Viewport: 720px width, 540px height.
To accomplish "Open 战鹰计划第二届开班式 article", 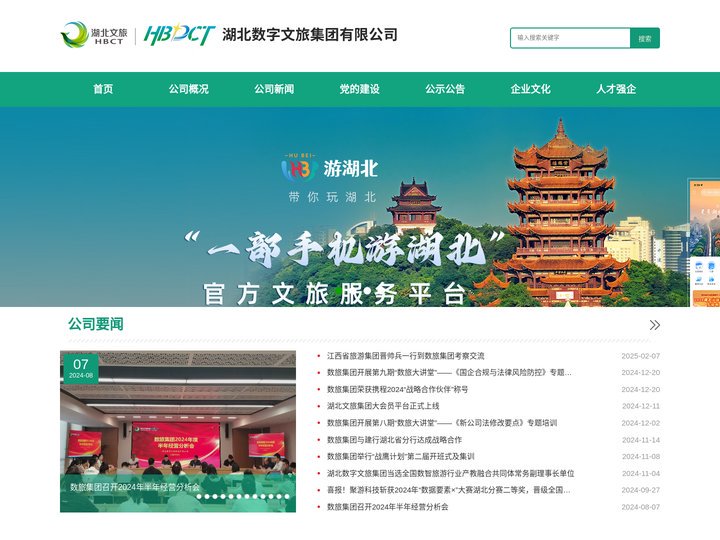I will (x=400, y=456).
